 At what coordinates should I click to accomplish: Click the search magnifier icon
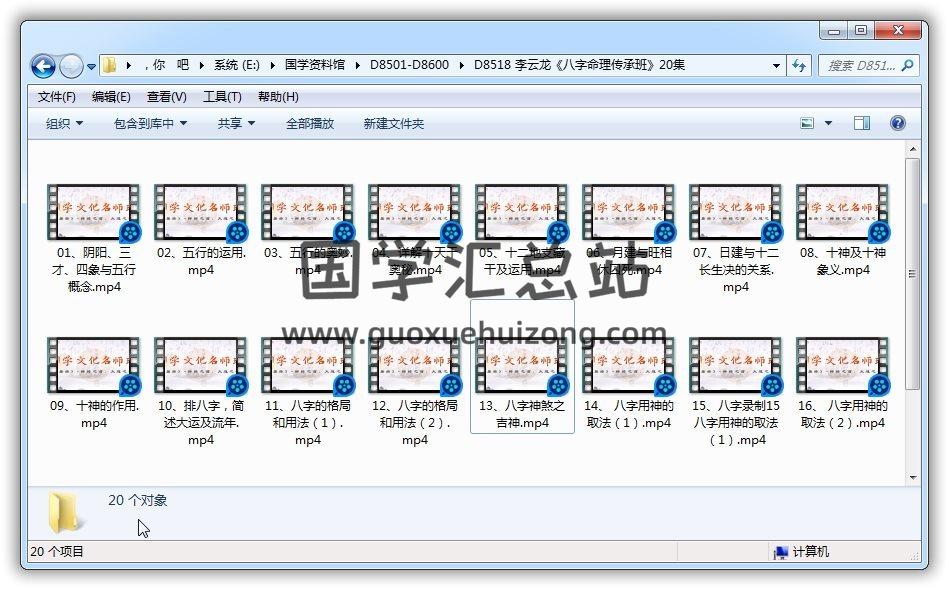tap(907, 65)
